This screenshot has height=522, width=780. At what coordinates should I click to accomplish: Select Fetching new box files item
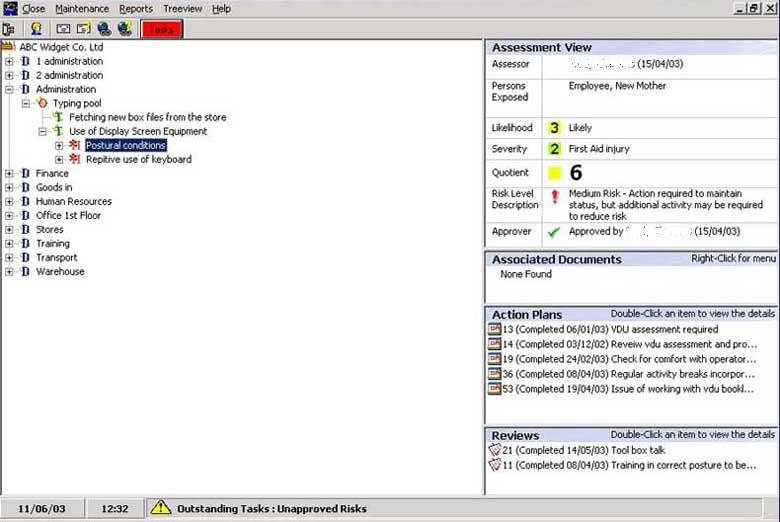(x=148, y=117)
